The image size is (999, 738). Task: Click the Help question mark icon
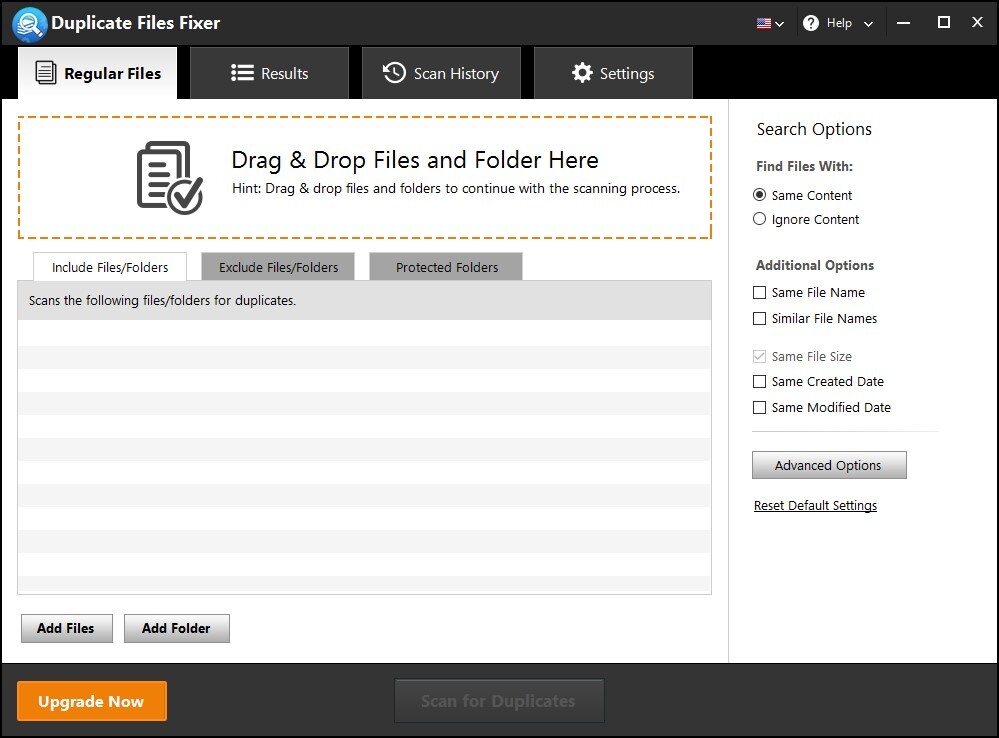click(x=811, y=23)
